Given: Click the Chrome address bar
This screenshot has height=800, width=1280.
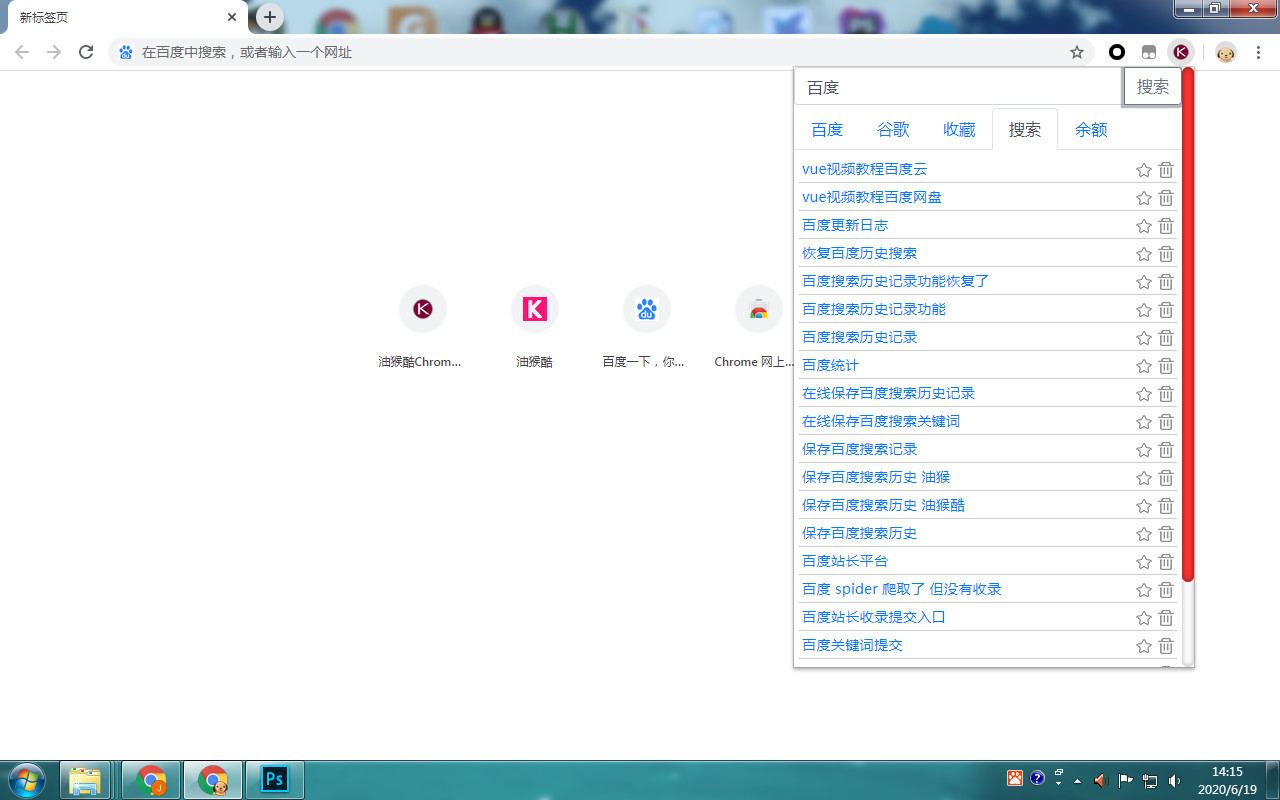Looking at the screenshot, I should tap(590, 52).
